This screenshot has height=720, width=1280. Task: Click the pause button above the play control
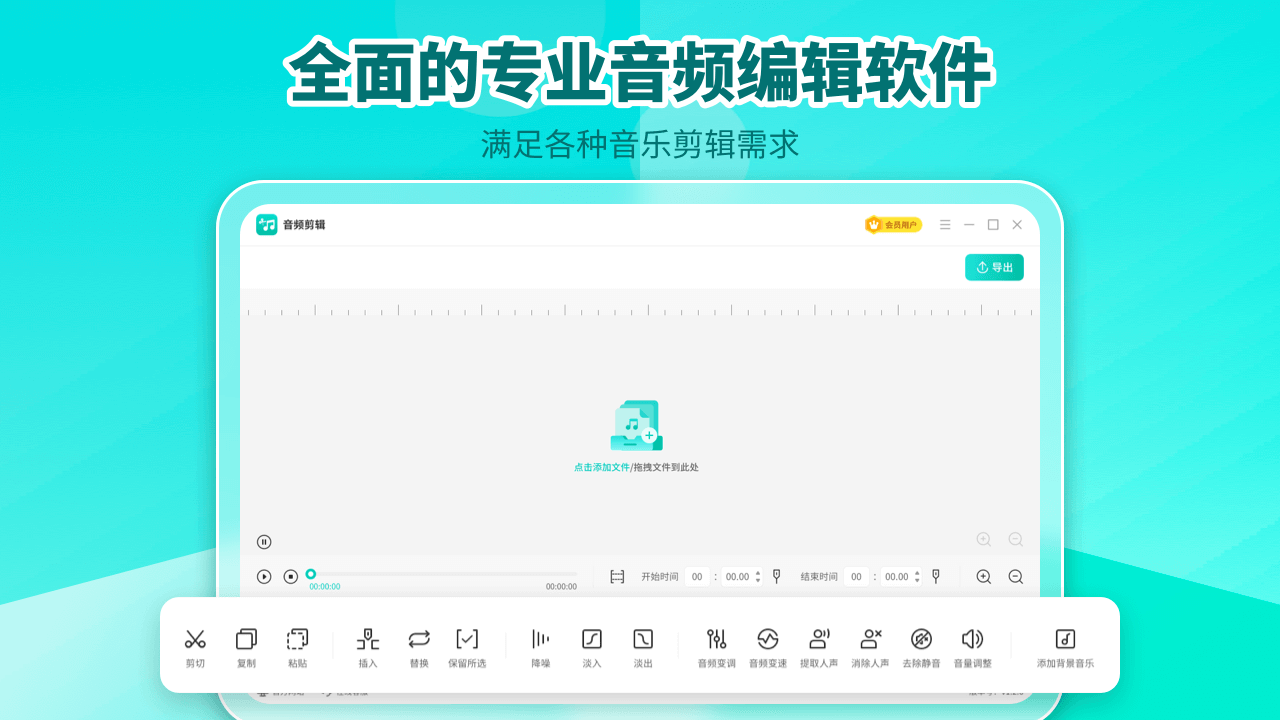264,542
